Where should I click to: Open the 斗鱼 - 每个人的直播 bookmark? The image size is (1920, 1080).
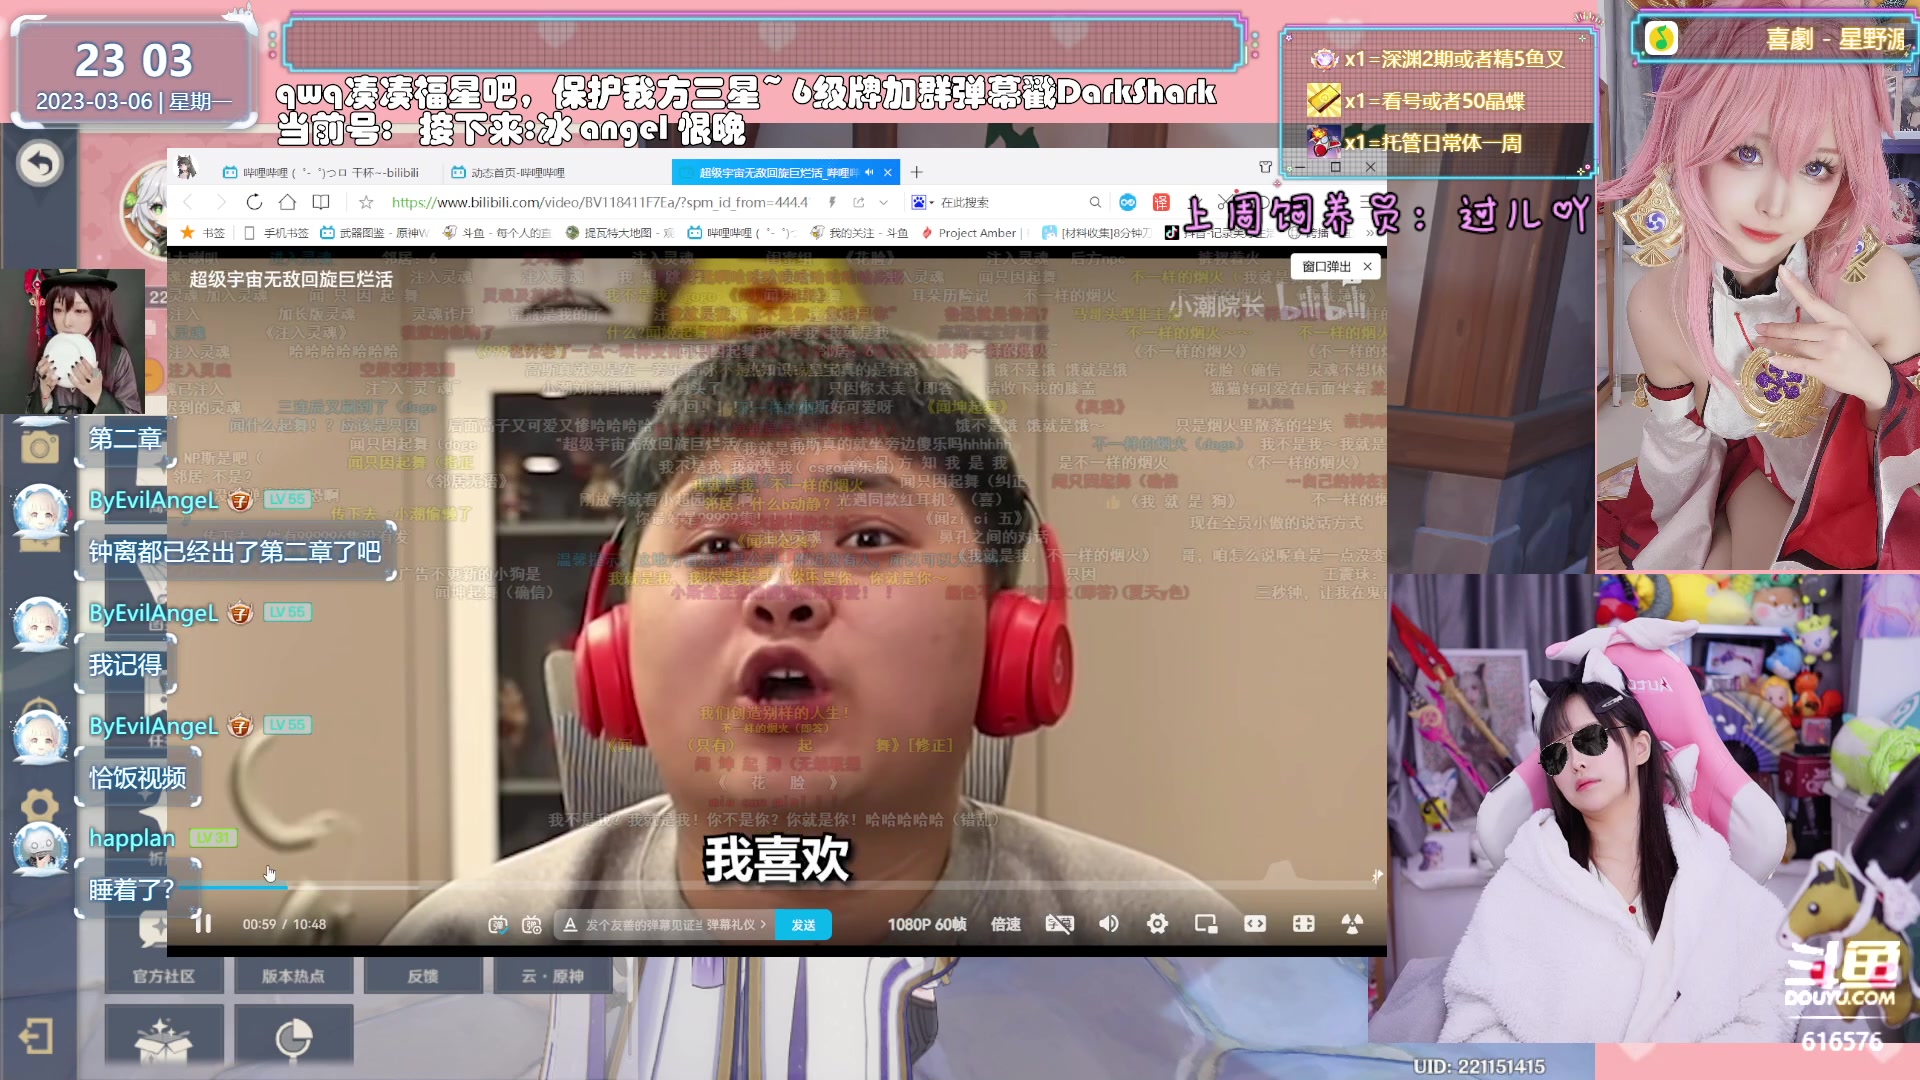(x=497, y=232)
